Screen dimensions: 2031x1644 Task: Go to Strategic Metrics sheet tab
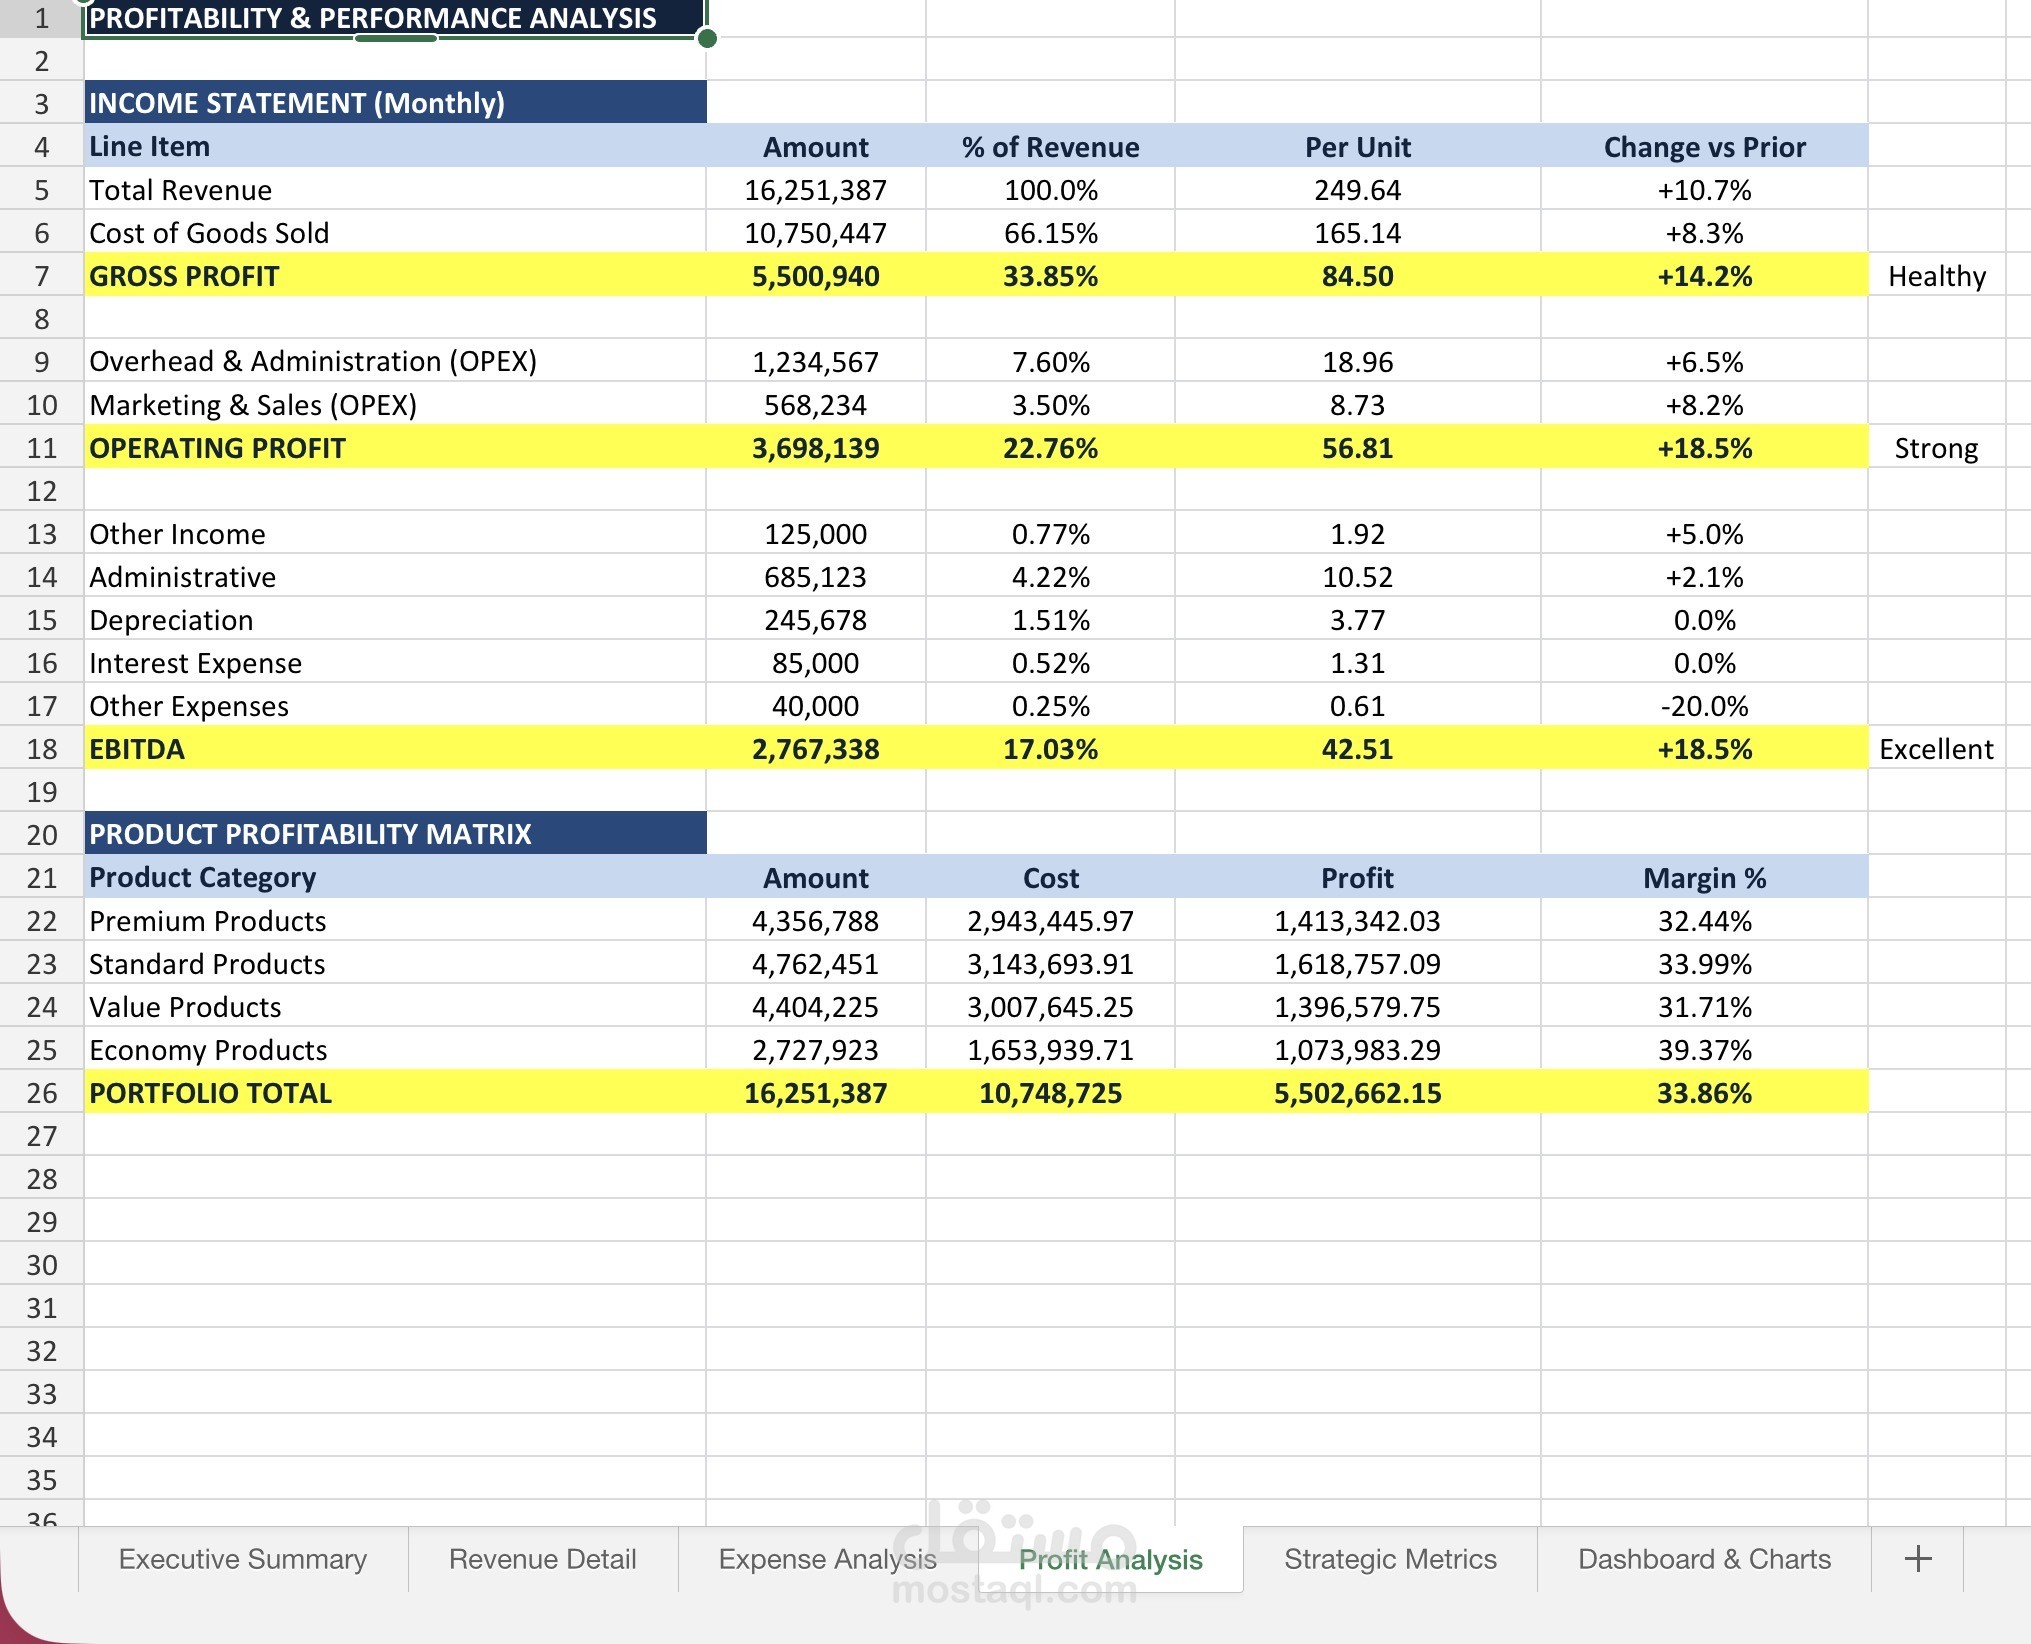[1389, 1559]
